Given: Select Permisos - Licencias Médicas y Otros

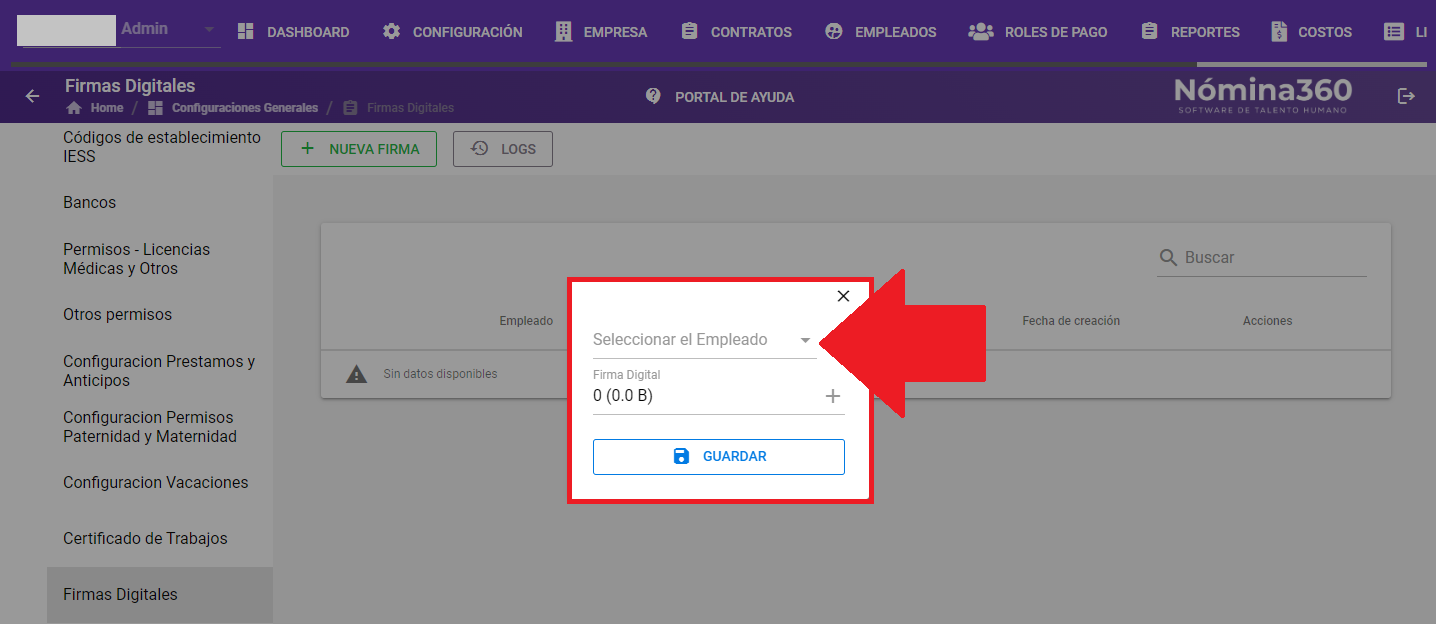Looking at the screenshot, I should click(160, 259).
